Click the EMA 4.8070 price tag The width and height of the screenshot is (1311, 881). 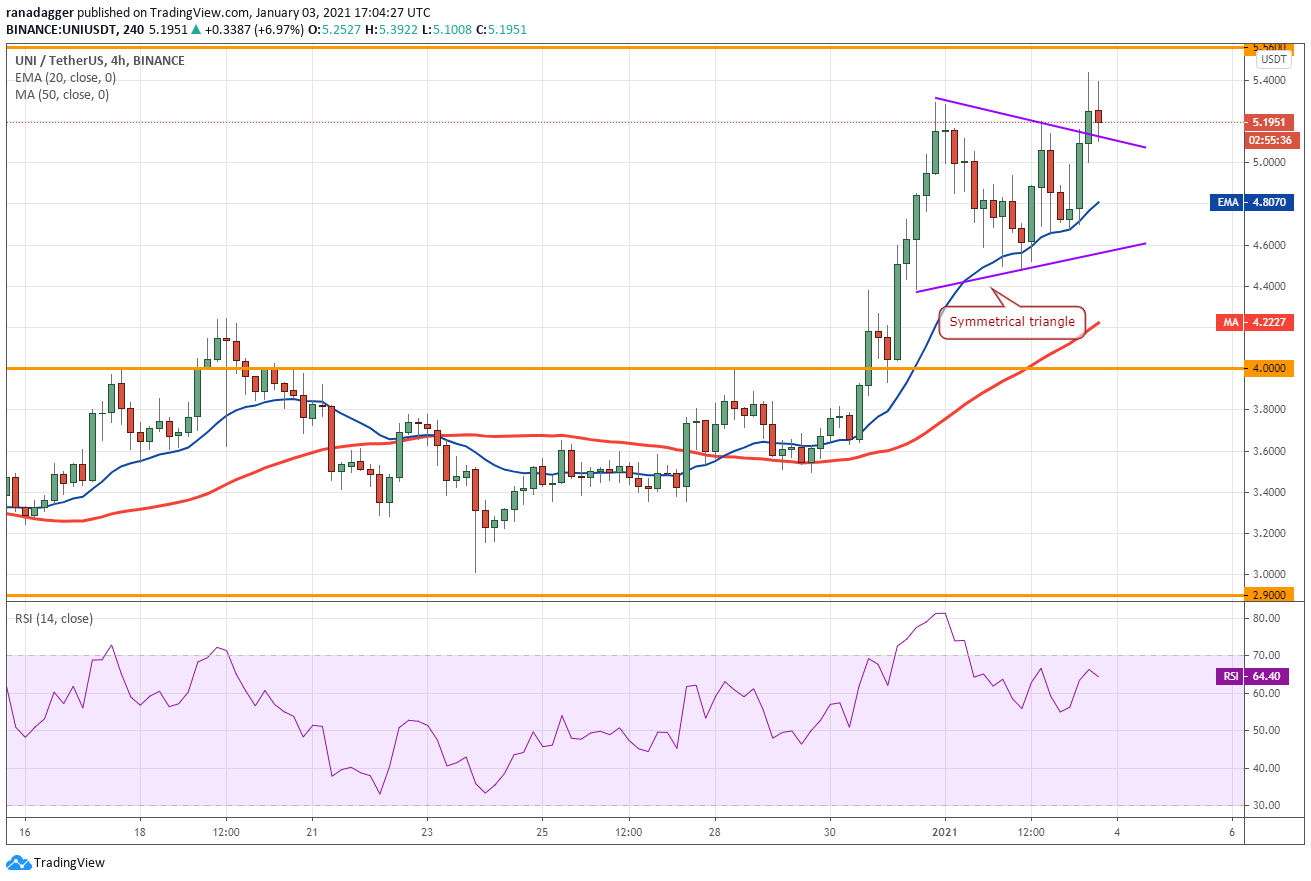click(1254, 202)
